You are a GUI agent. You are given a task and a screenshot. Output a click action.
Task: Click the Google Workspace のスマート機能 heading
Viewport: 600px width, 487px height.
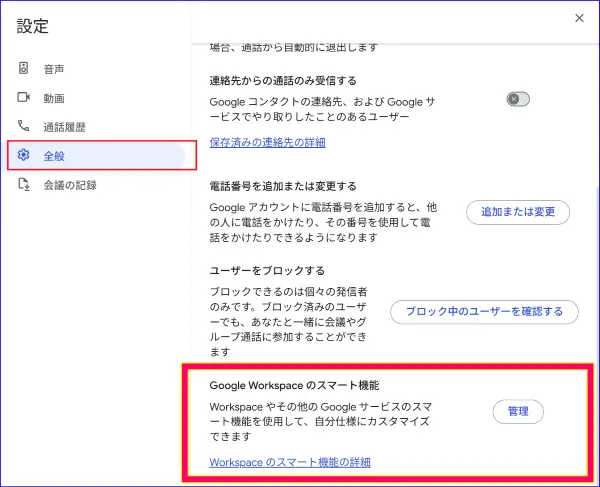(x=294, y=385)
